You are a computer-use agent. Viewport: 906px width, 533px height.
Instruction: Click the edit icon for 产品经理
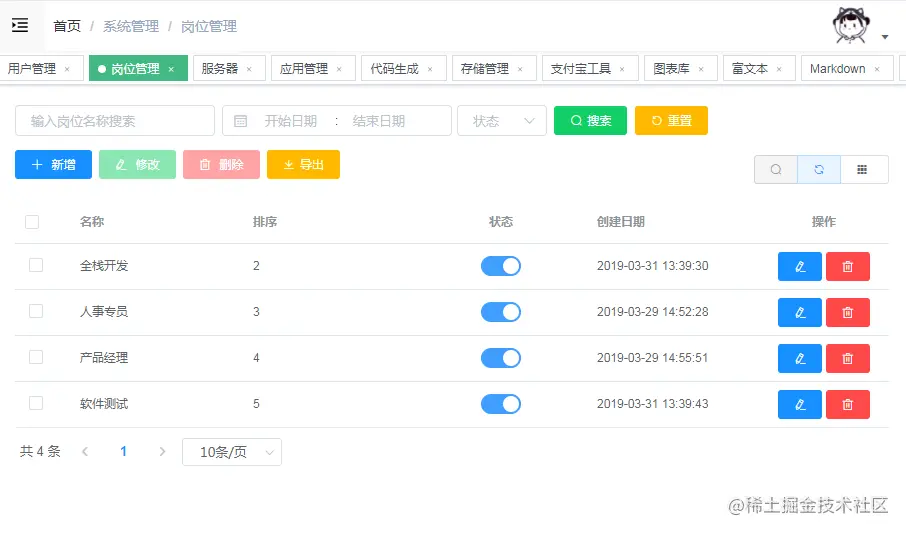click(800, 358)
